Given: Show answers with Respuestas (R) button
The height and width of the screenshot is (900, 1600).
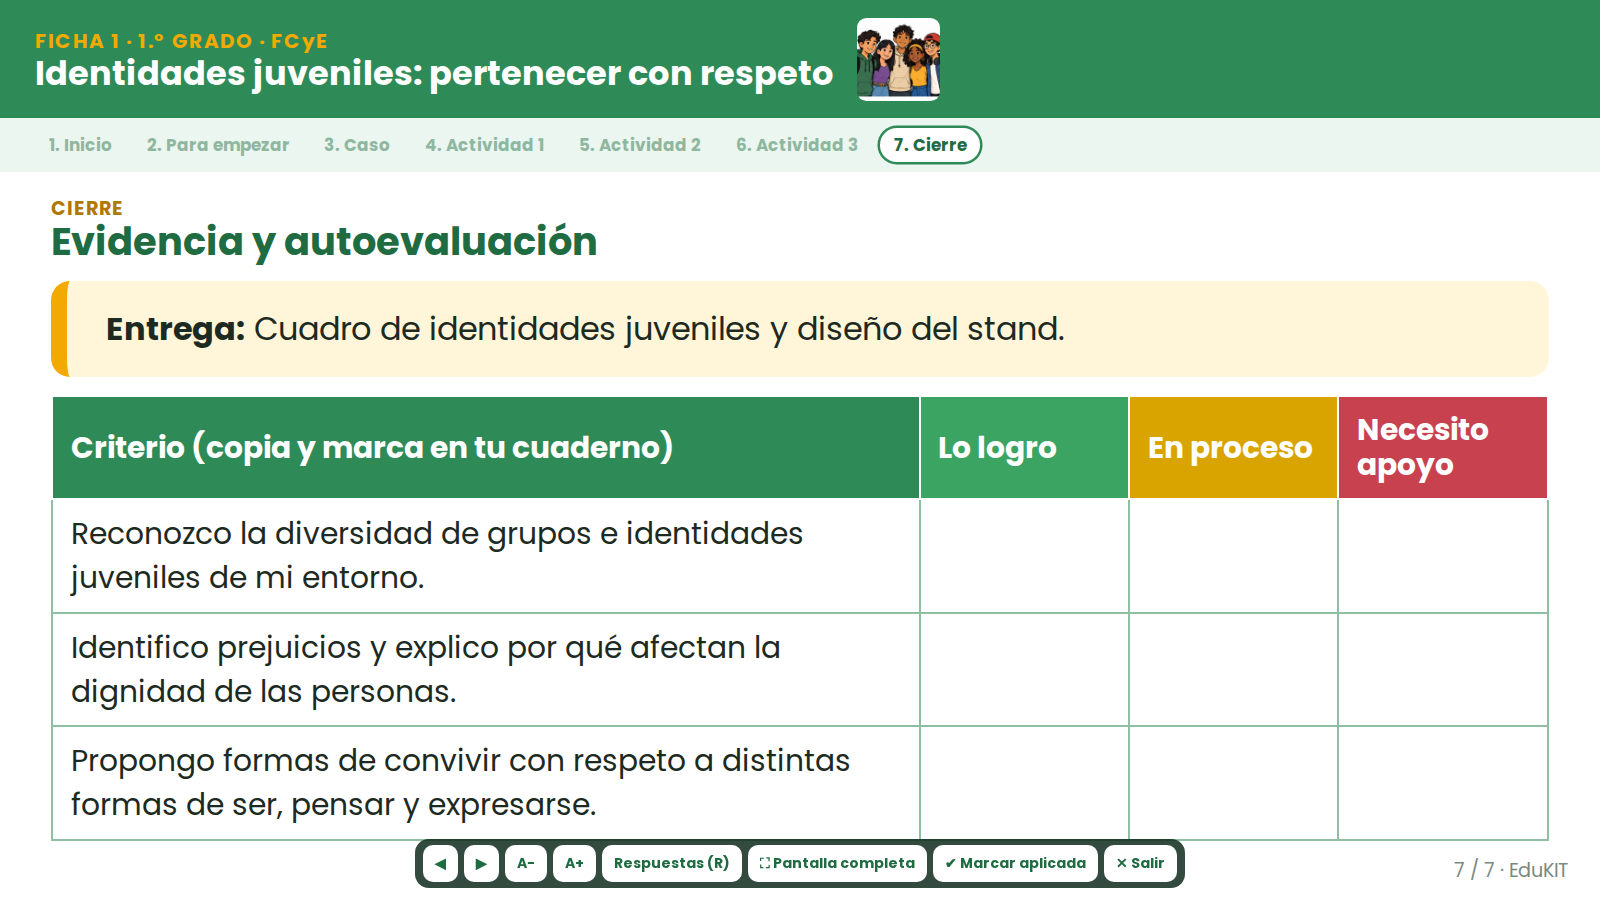Looking at the screenshot, I should click(x=671, y=863).
